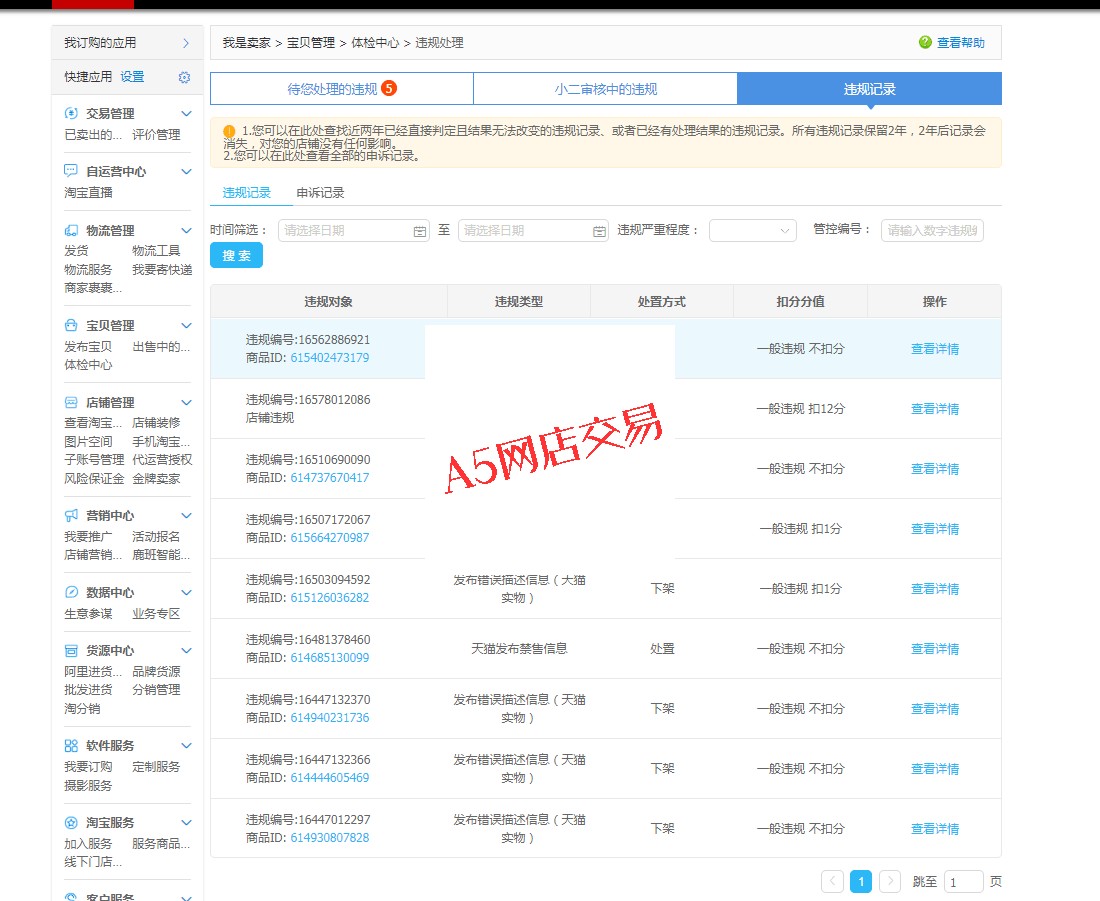The width and height of the screenshot is (1100, 901).
Task: Open 生意参谋 in the sidebar
Action: pyautogui.click(x=88, y=613)
